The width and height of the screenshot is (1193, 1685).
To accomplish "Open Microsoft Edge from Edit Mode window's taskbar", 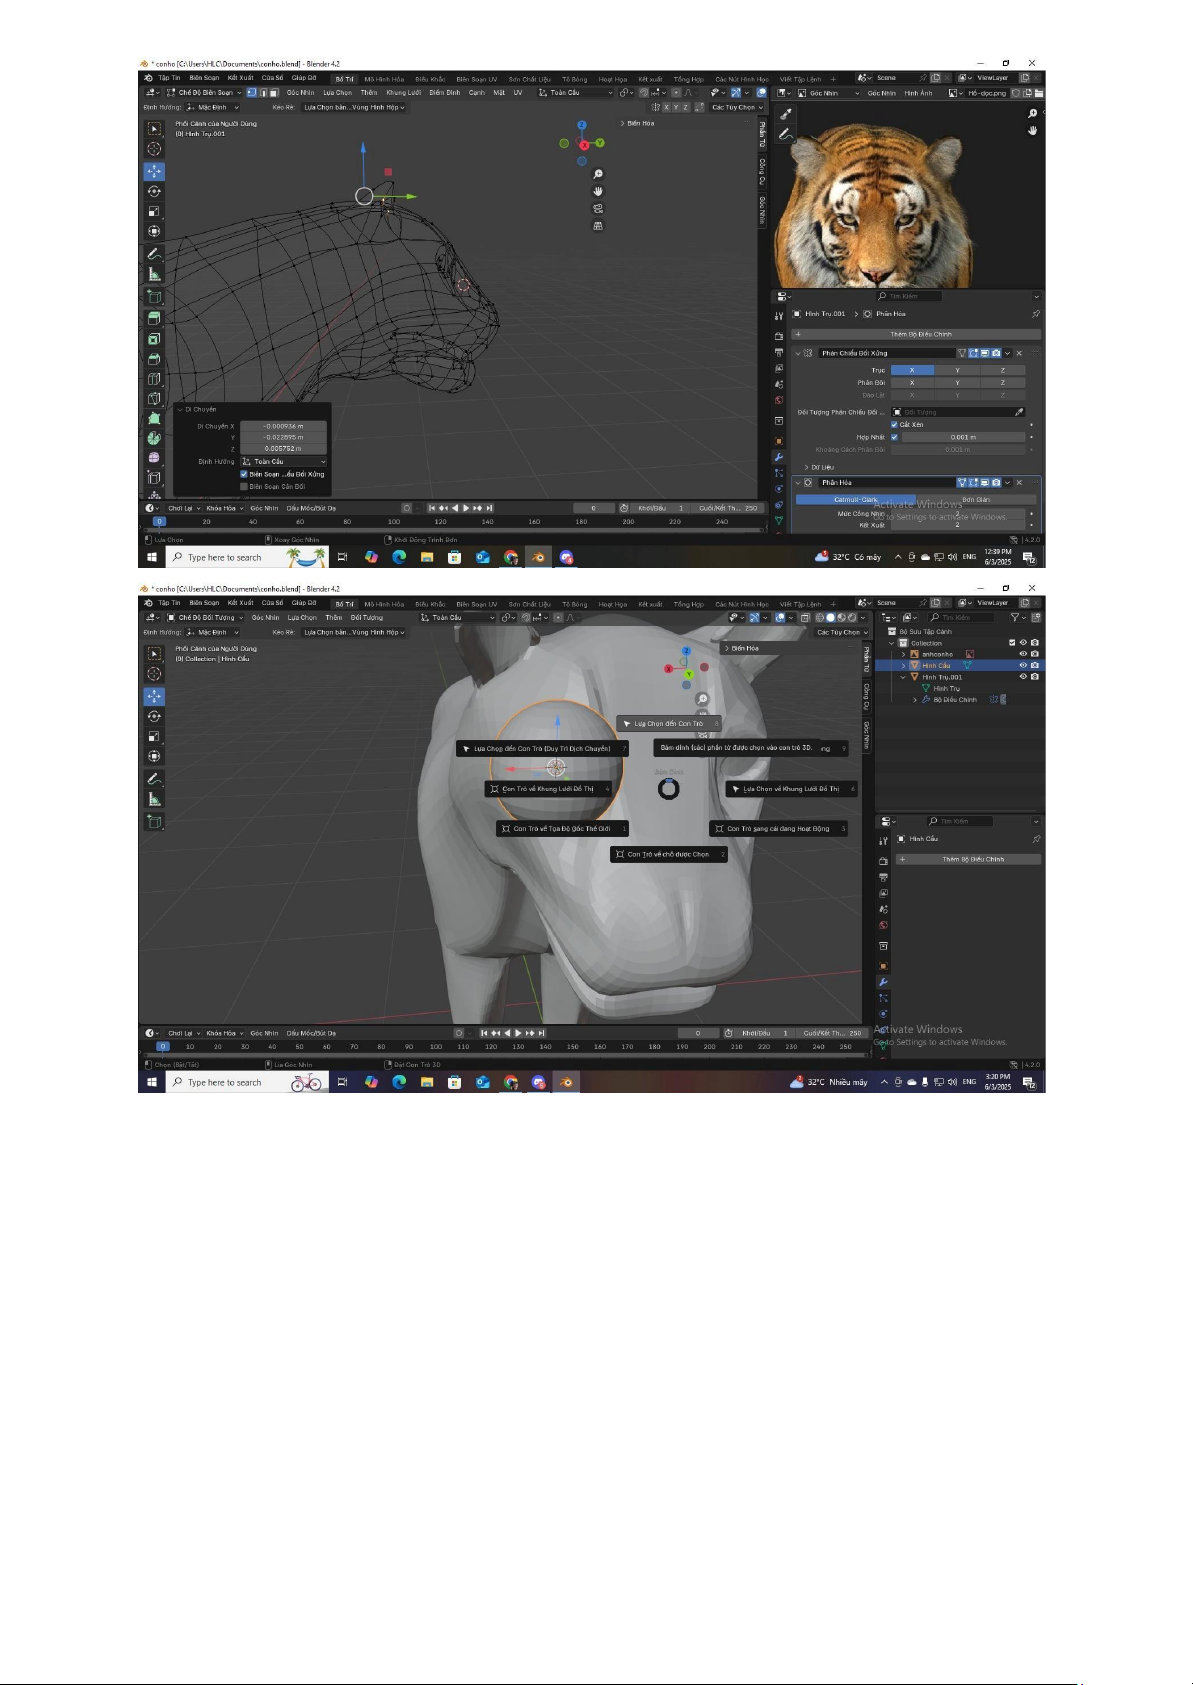I will tap(399, 557).
